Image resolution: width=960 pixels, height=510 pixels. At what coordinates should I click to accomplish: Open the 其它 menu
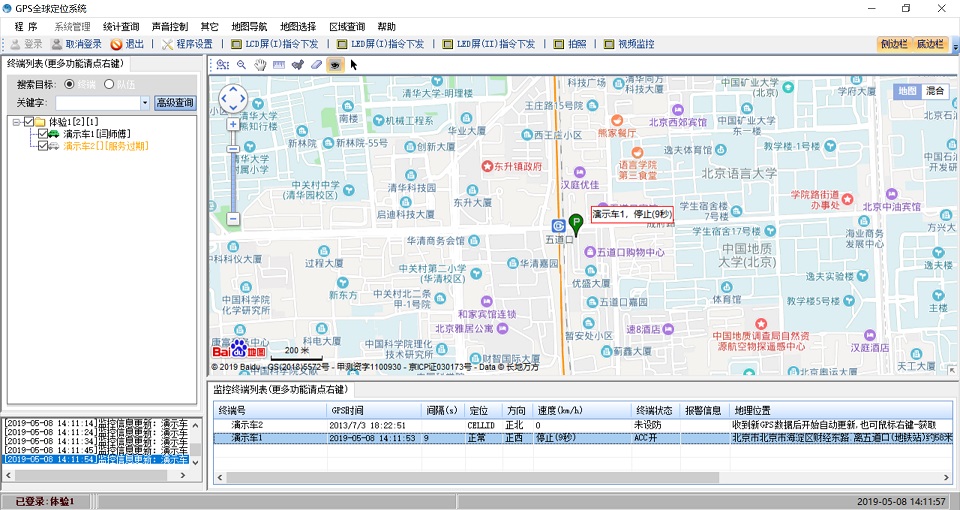pos(209,26)
